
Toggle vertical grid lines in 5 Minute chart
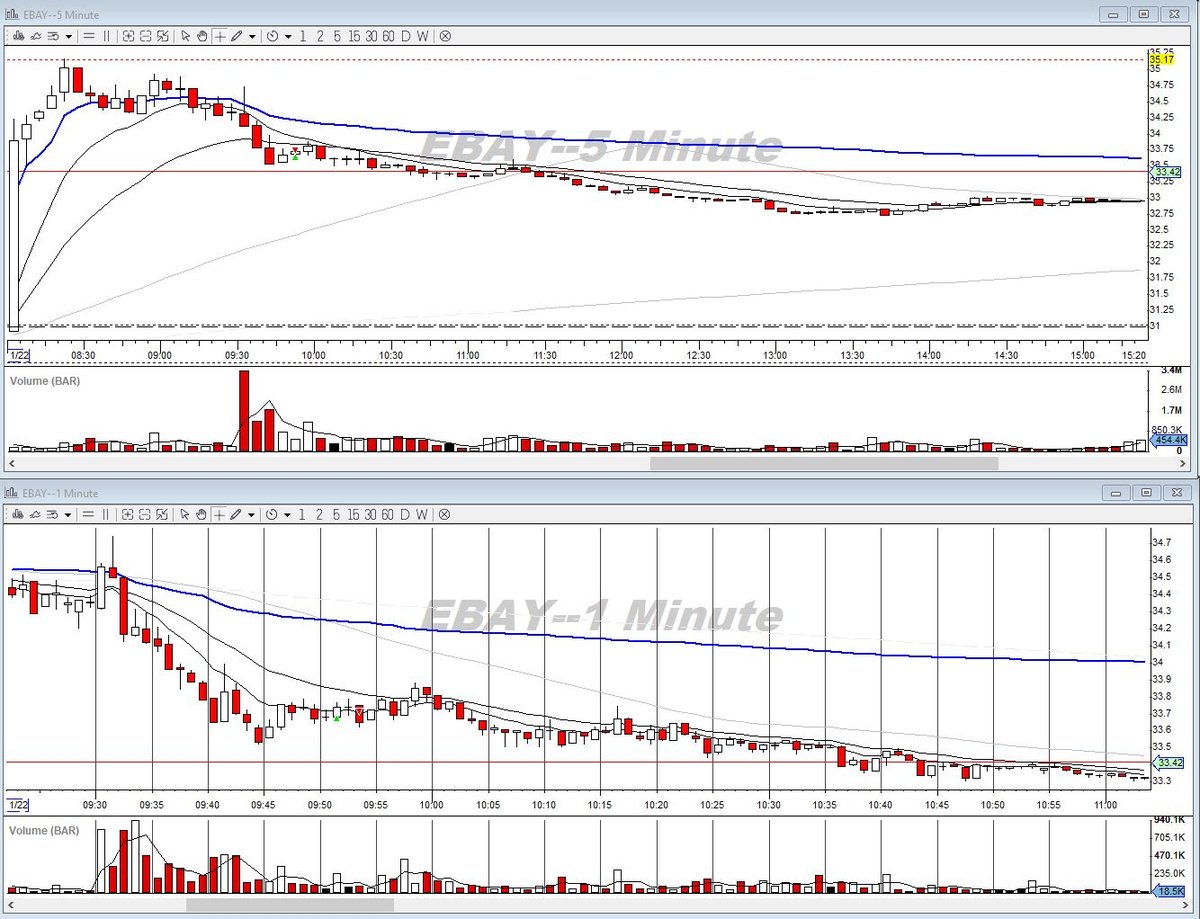pyautogui.click(x=106, y=35)
